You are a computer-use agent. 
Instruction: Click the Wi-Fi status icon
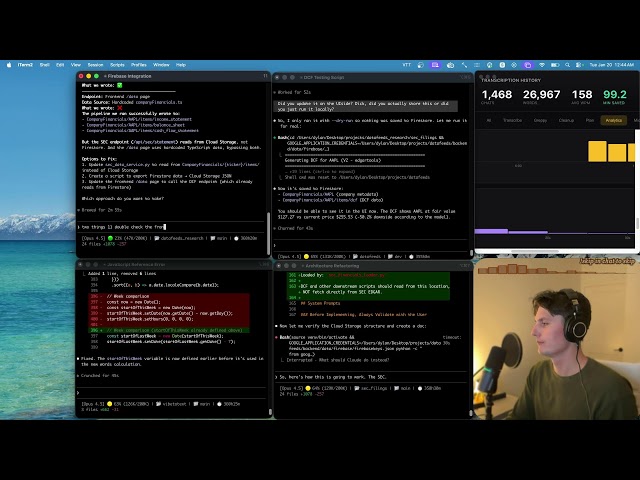coord(542,65)
